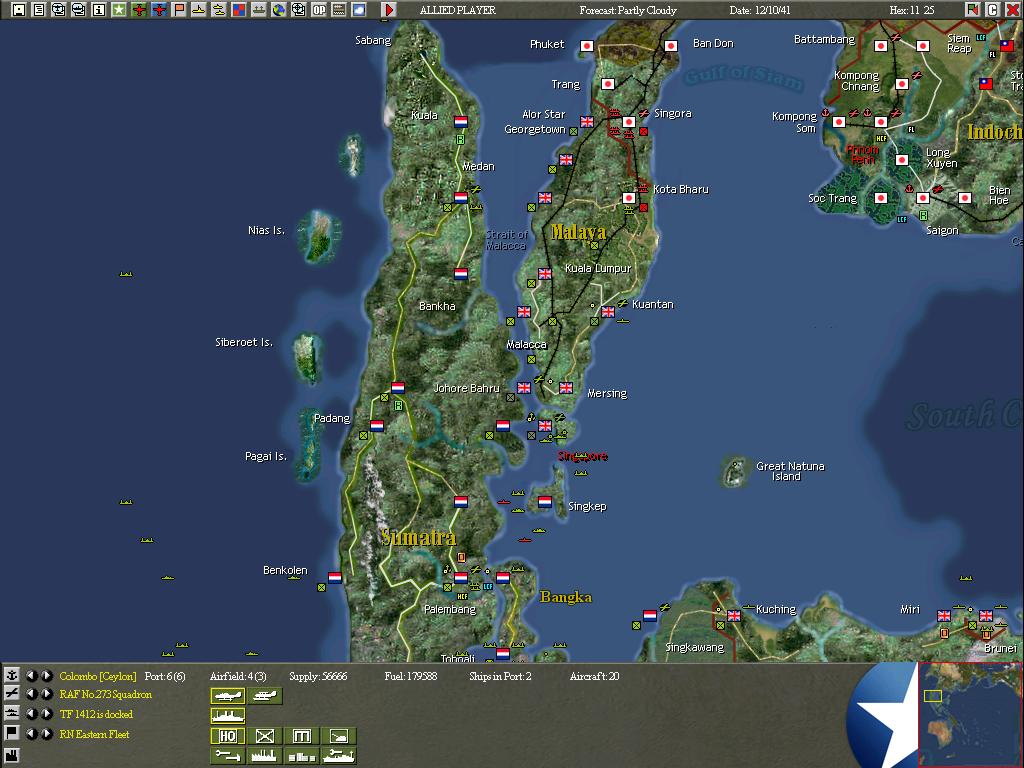Toggle the infantry crossed-box unit button
1024x768 pixels.
pyautogui.click(x=265, y=736)
